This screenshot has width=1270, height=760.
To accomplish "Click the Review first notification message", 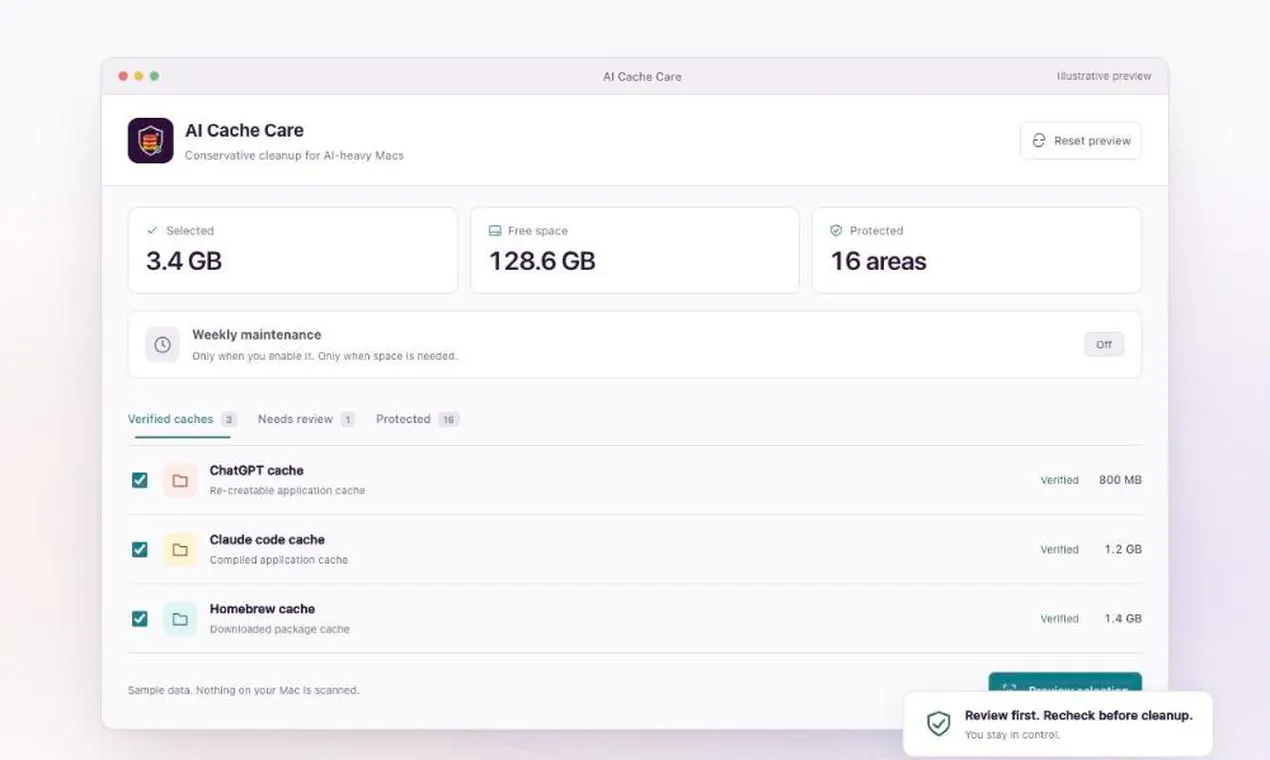I will [x=1078, y=715].
